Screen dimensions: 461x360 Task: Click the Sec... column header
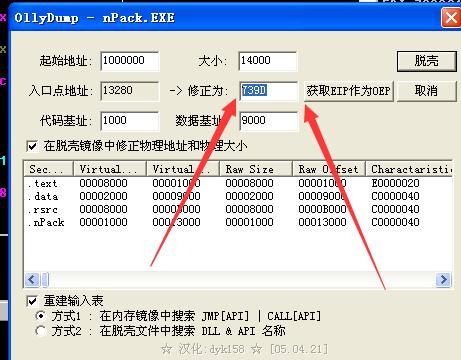pos(49,169)
